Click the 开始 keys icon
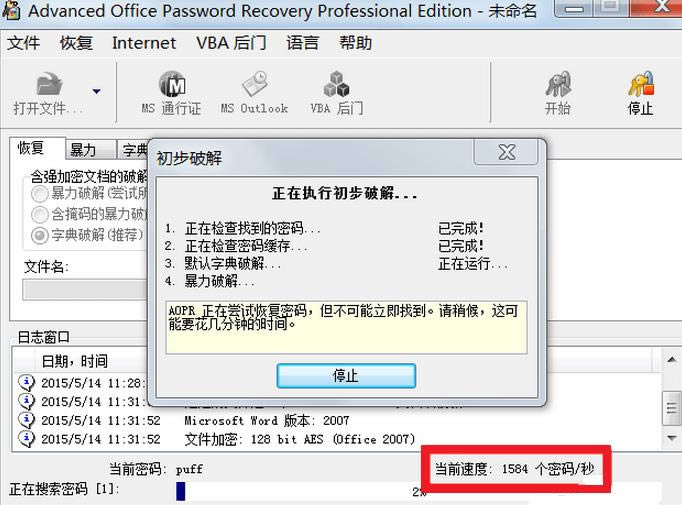Viewport: 682px width, 505px height. pos(558,84)
